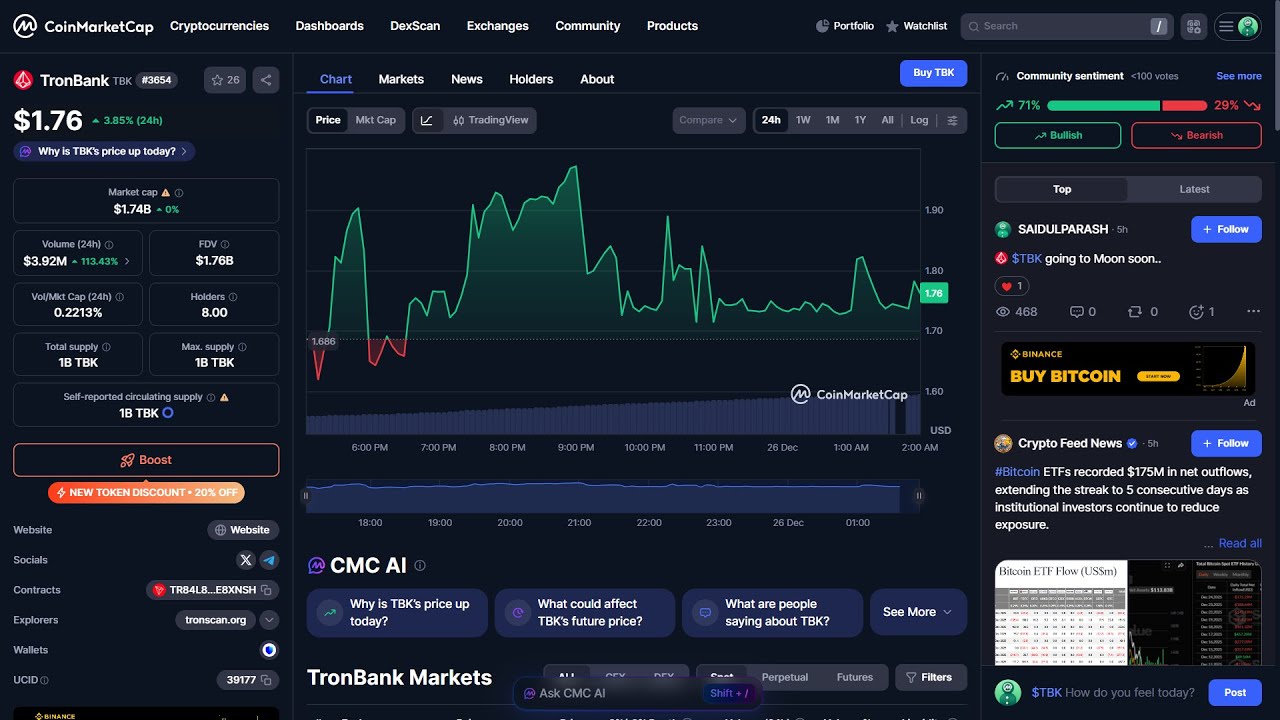This screenshot has height=720, width=1280.
Task: Open Portfolio pie chart link
Action: (x=845, y=26)
